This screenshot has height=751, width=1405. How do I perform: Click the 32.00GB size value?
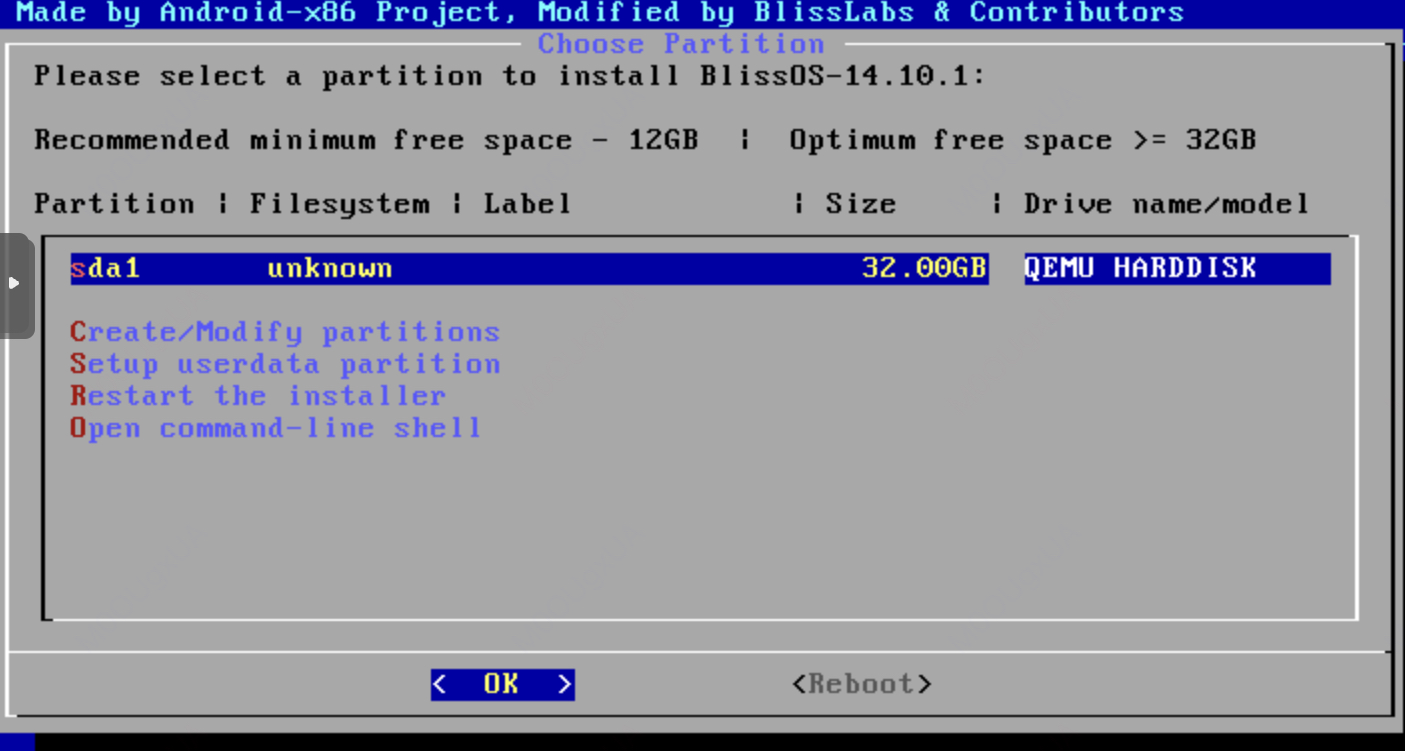click(924, 268)
